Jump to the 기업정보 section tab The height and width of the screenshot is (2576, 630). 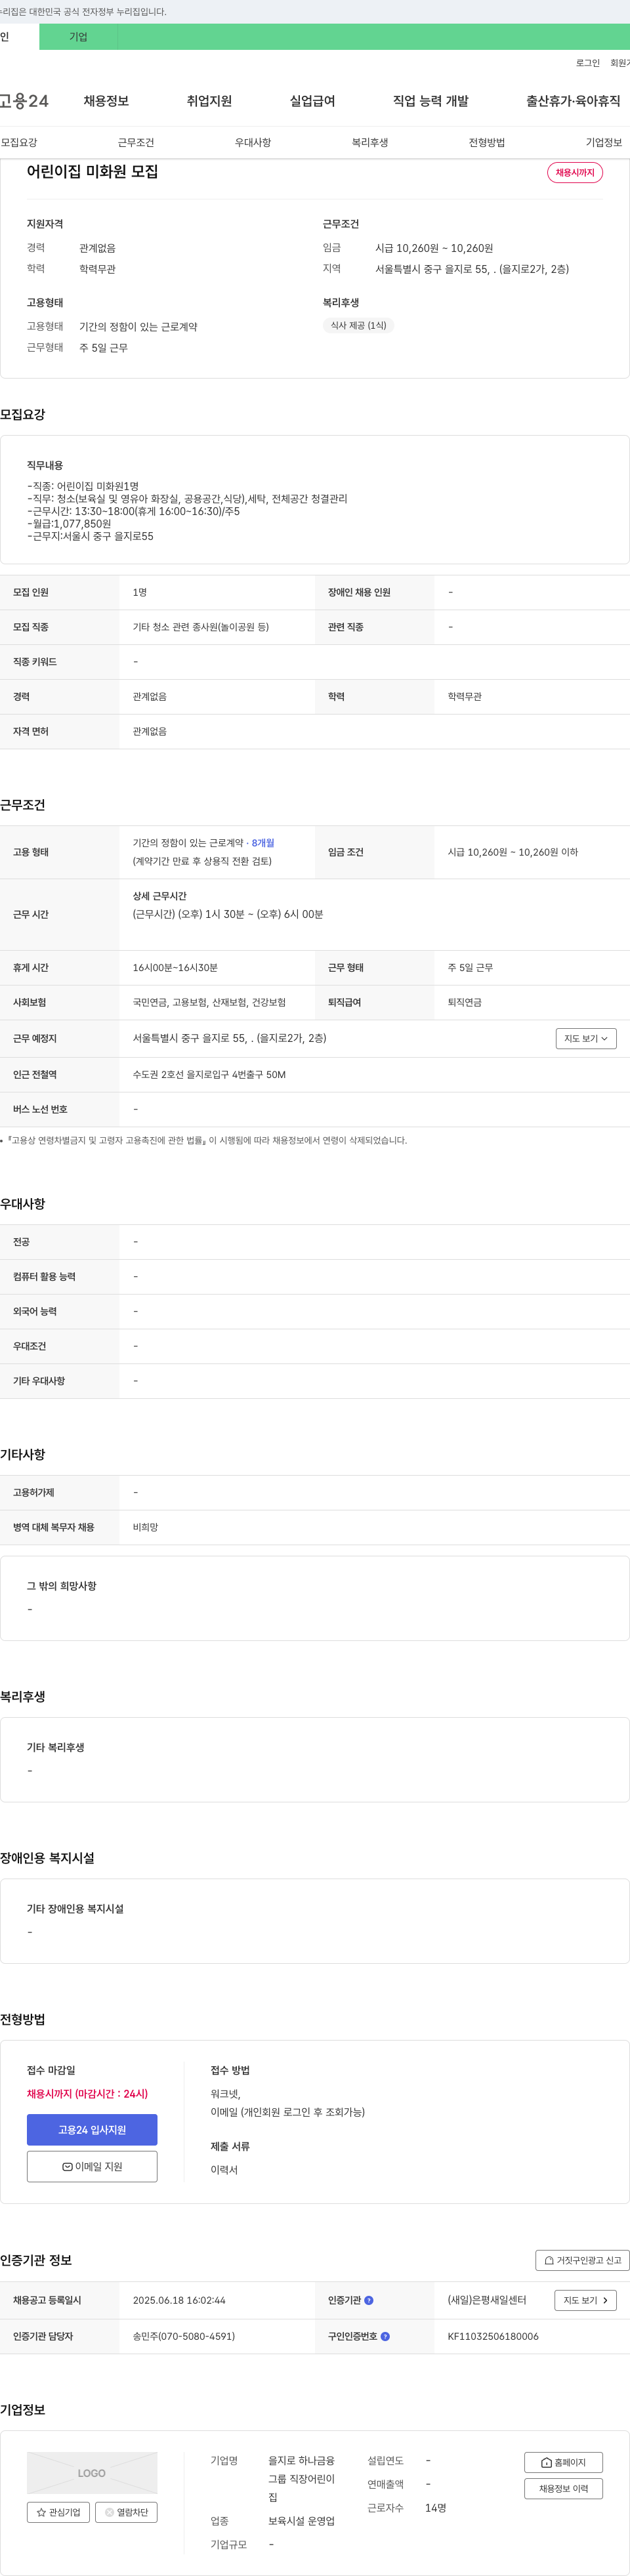[x=604, y=143]
